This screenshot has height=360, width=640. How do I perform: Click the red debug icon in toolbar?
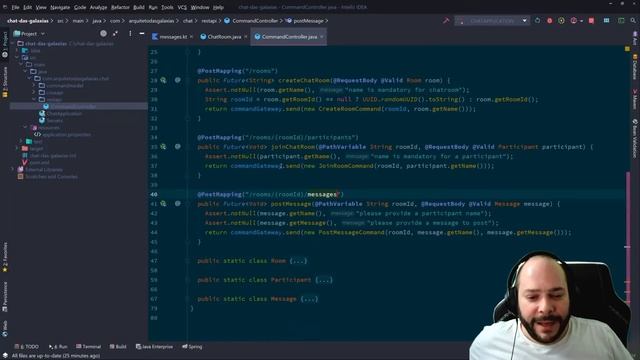549,20
